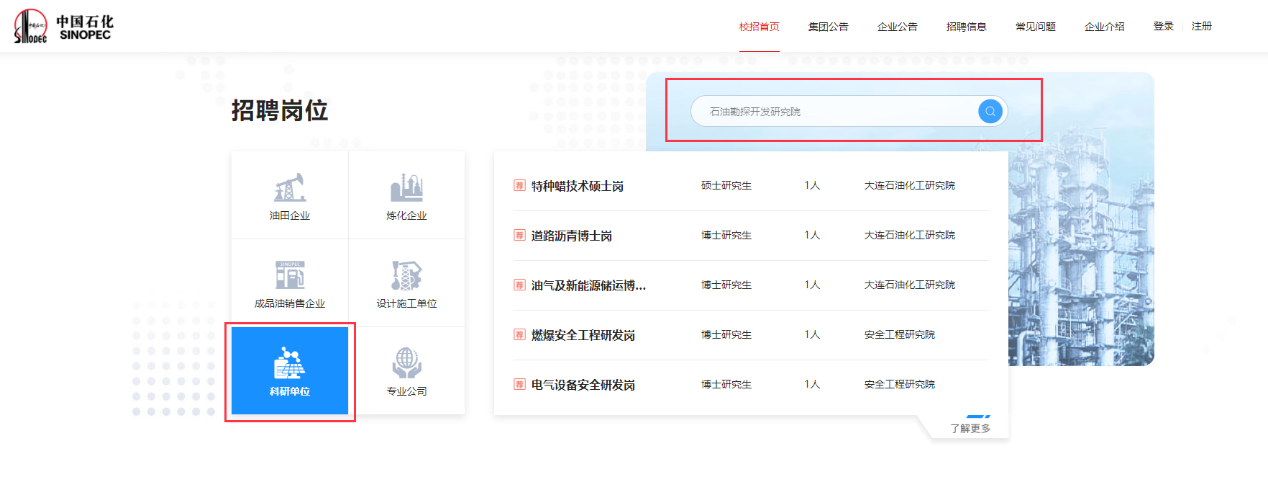Select the 炼化企业 refinery icon
Image resolution: width=1268 pixels, height=490 pixels.
coord(406,189)
